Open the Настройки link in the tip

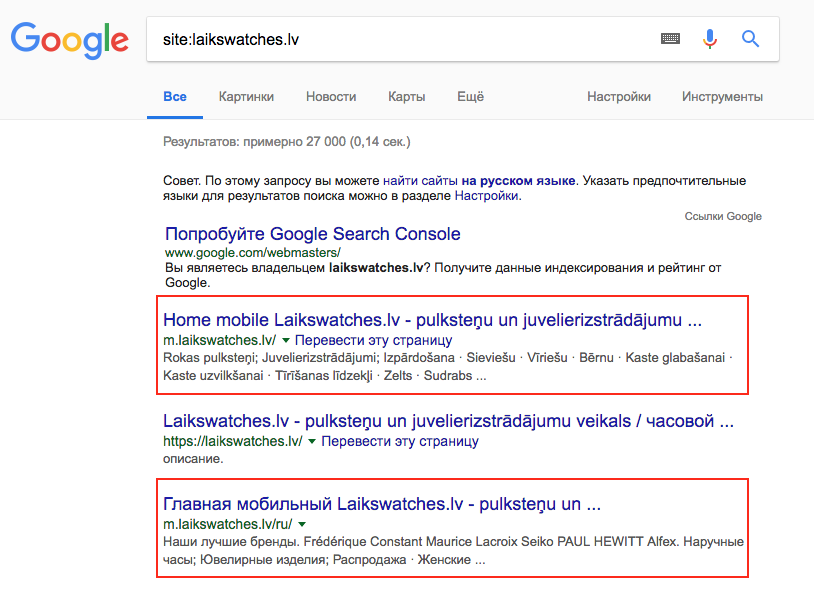click(x=486, y=196)
